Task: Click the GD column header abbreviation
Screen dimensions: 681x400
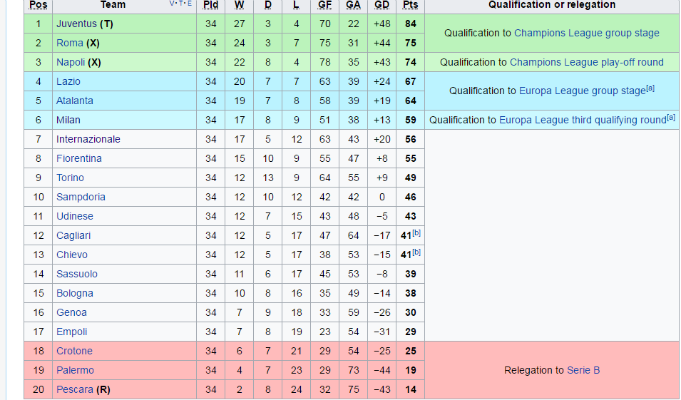Action: tap(382, 5)
